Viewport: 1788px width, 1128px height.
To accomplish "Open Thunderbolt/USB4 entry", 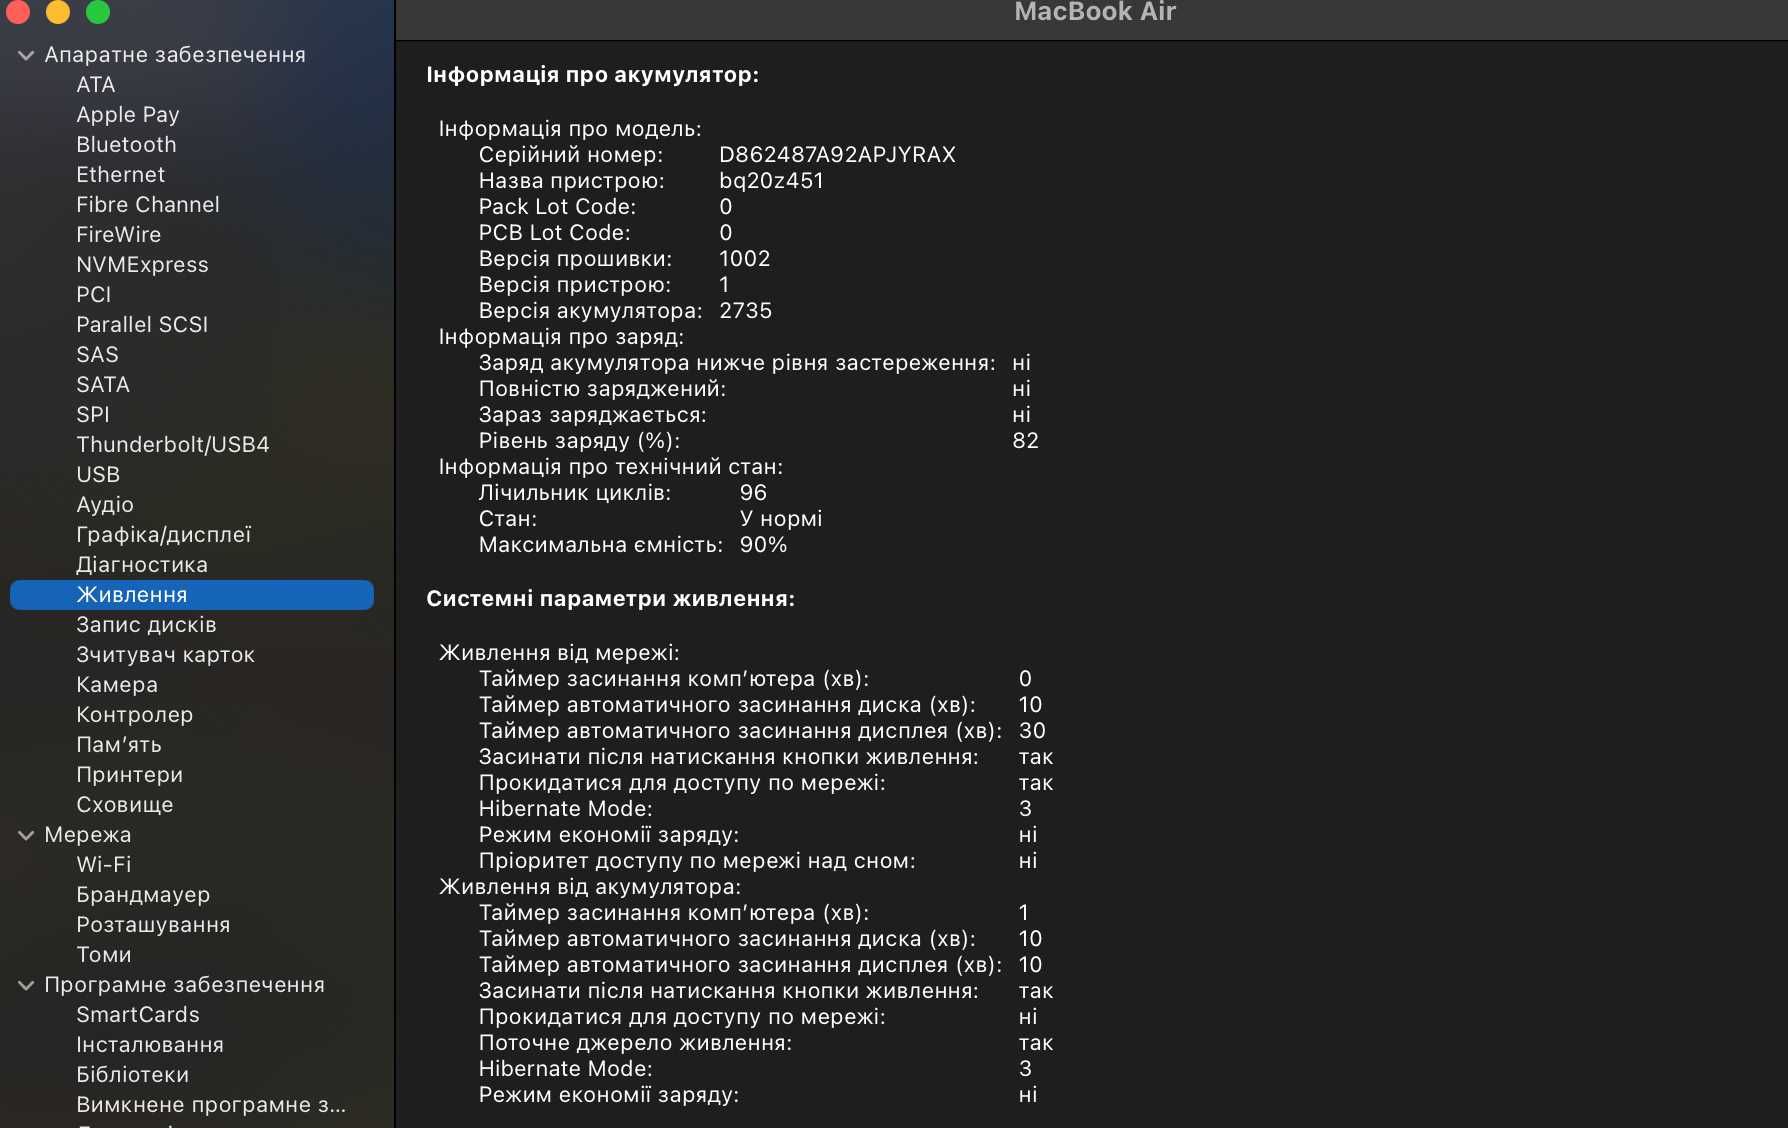I will (x=173, y=445).
